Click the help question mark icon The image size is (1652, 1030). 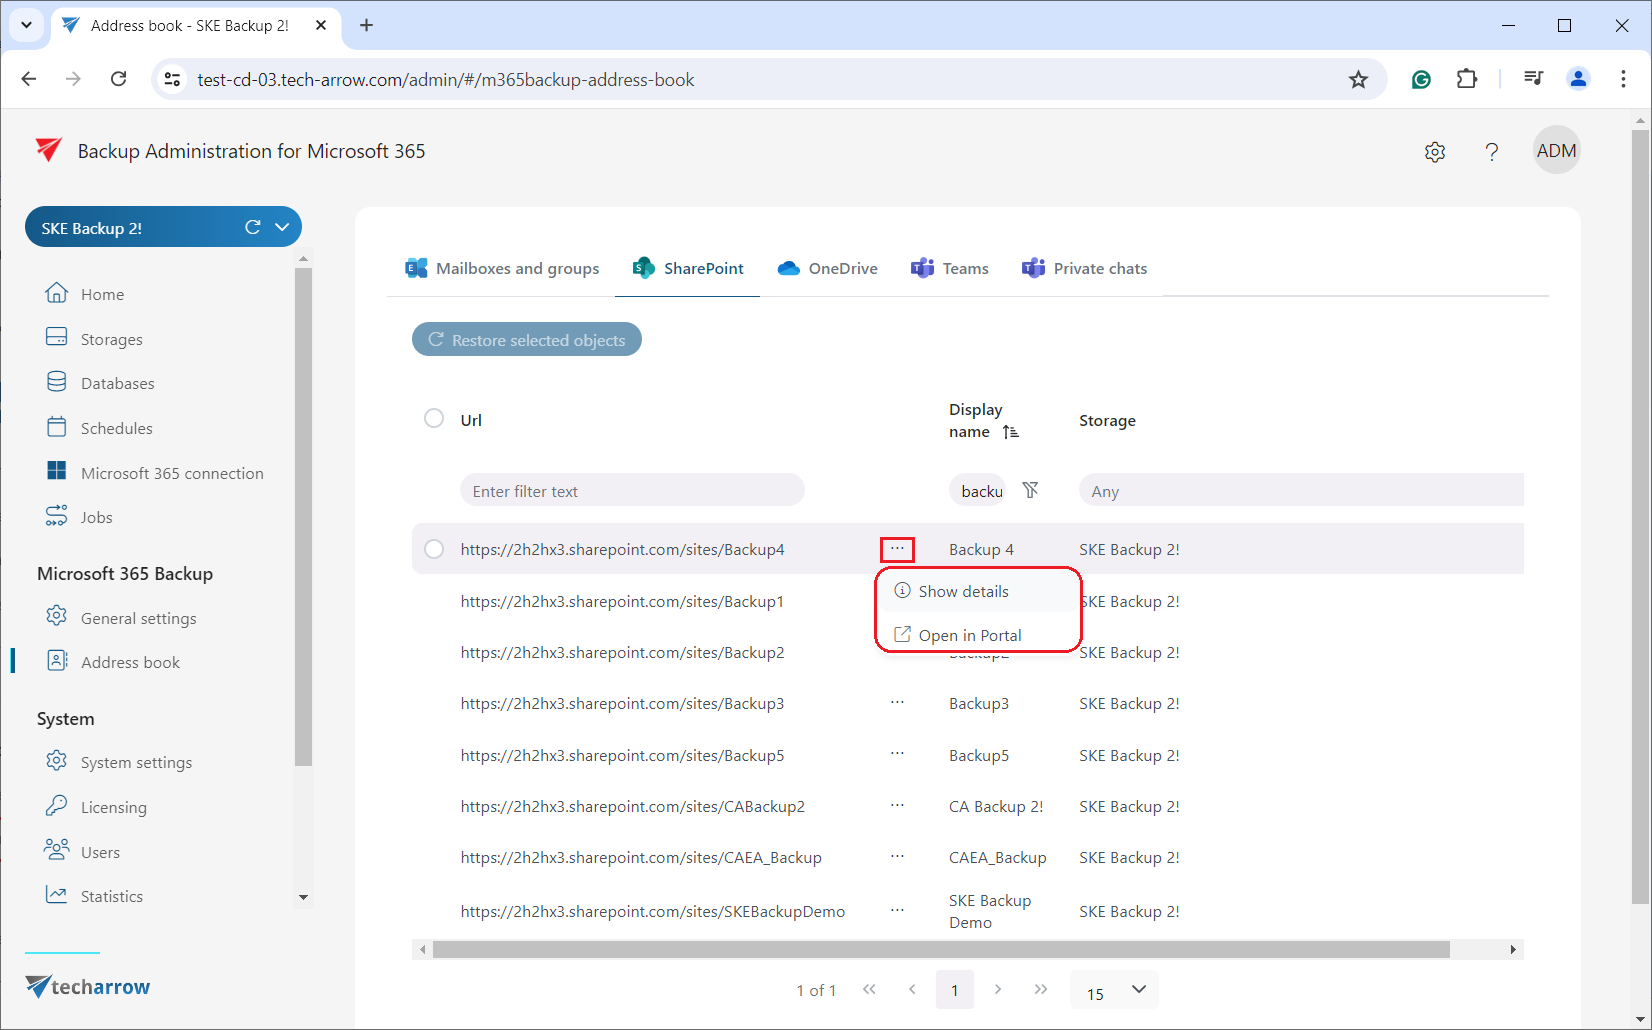pyautogui.click(x=1491, y=152)
